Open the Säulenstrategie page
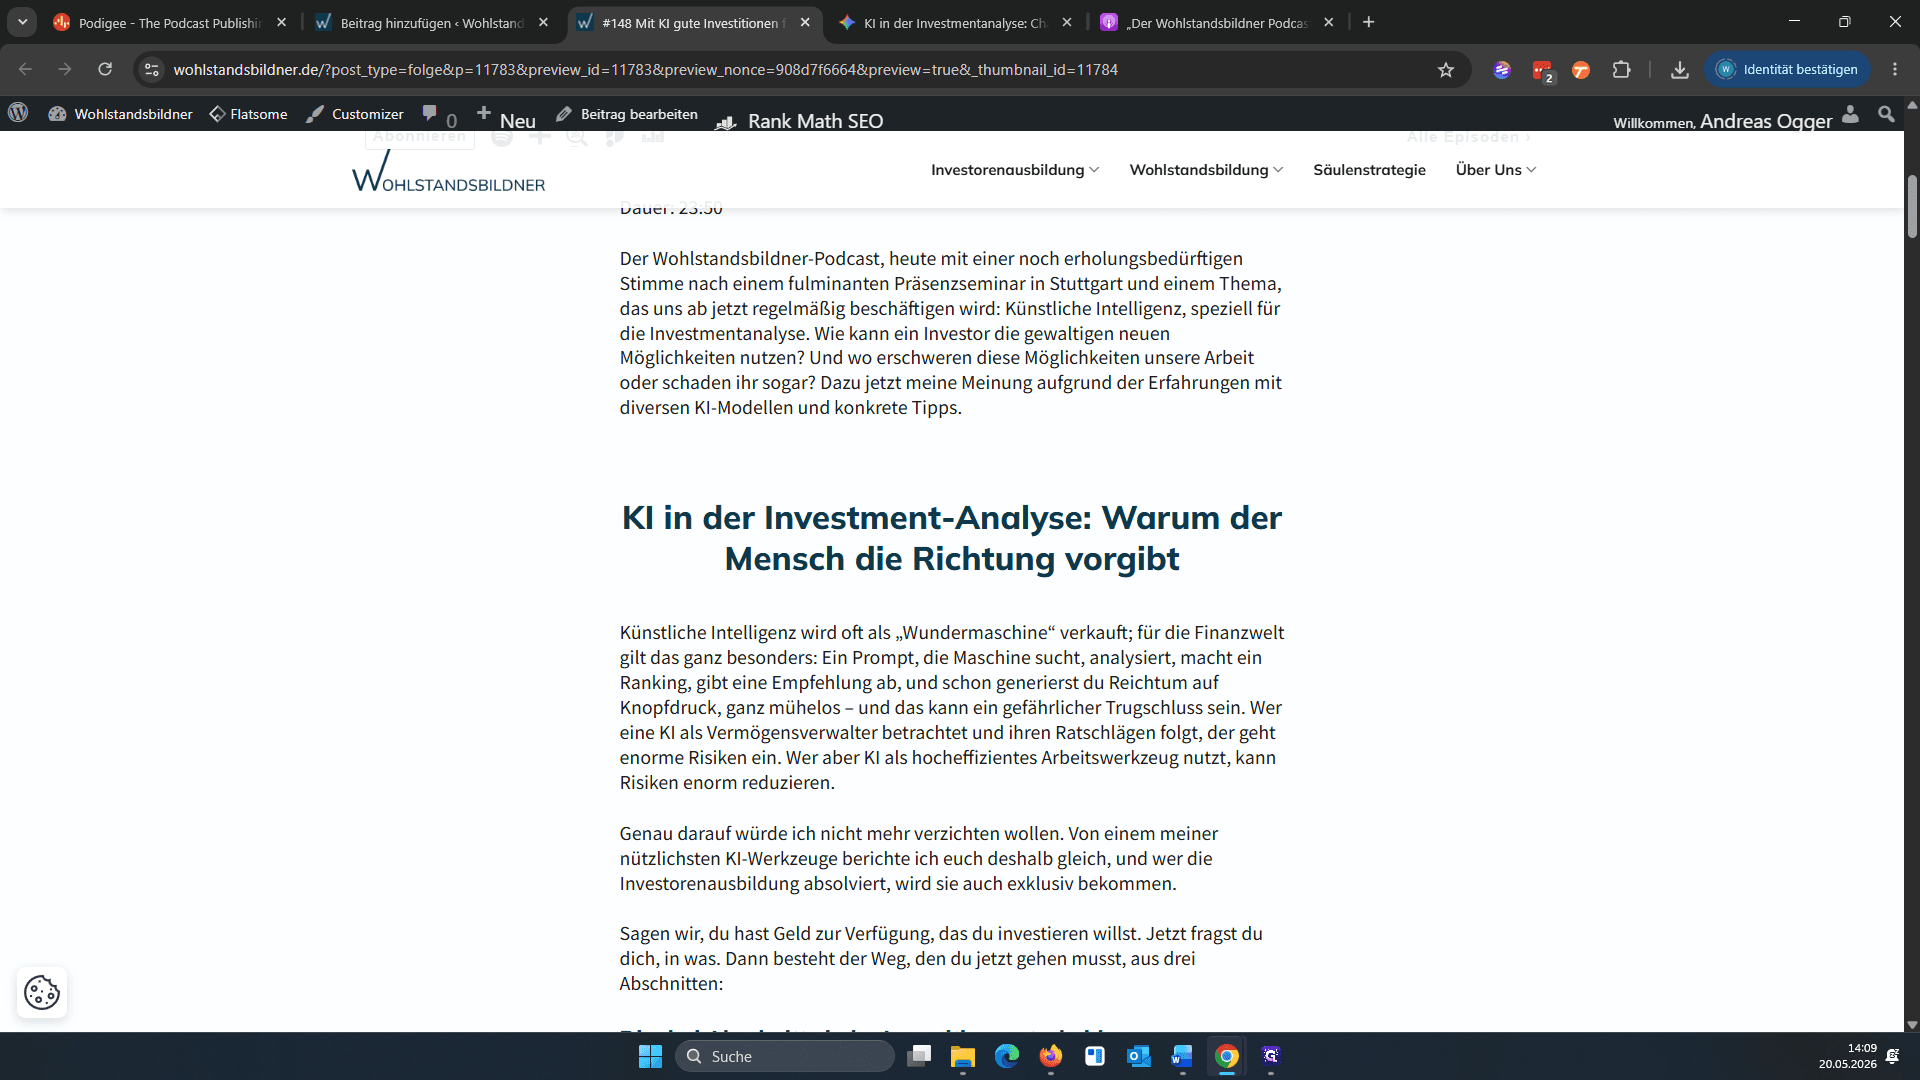Screen dimensions: 1920x1080 coord(1369,170)
